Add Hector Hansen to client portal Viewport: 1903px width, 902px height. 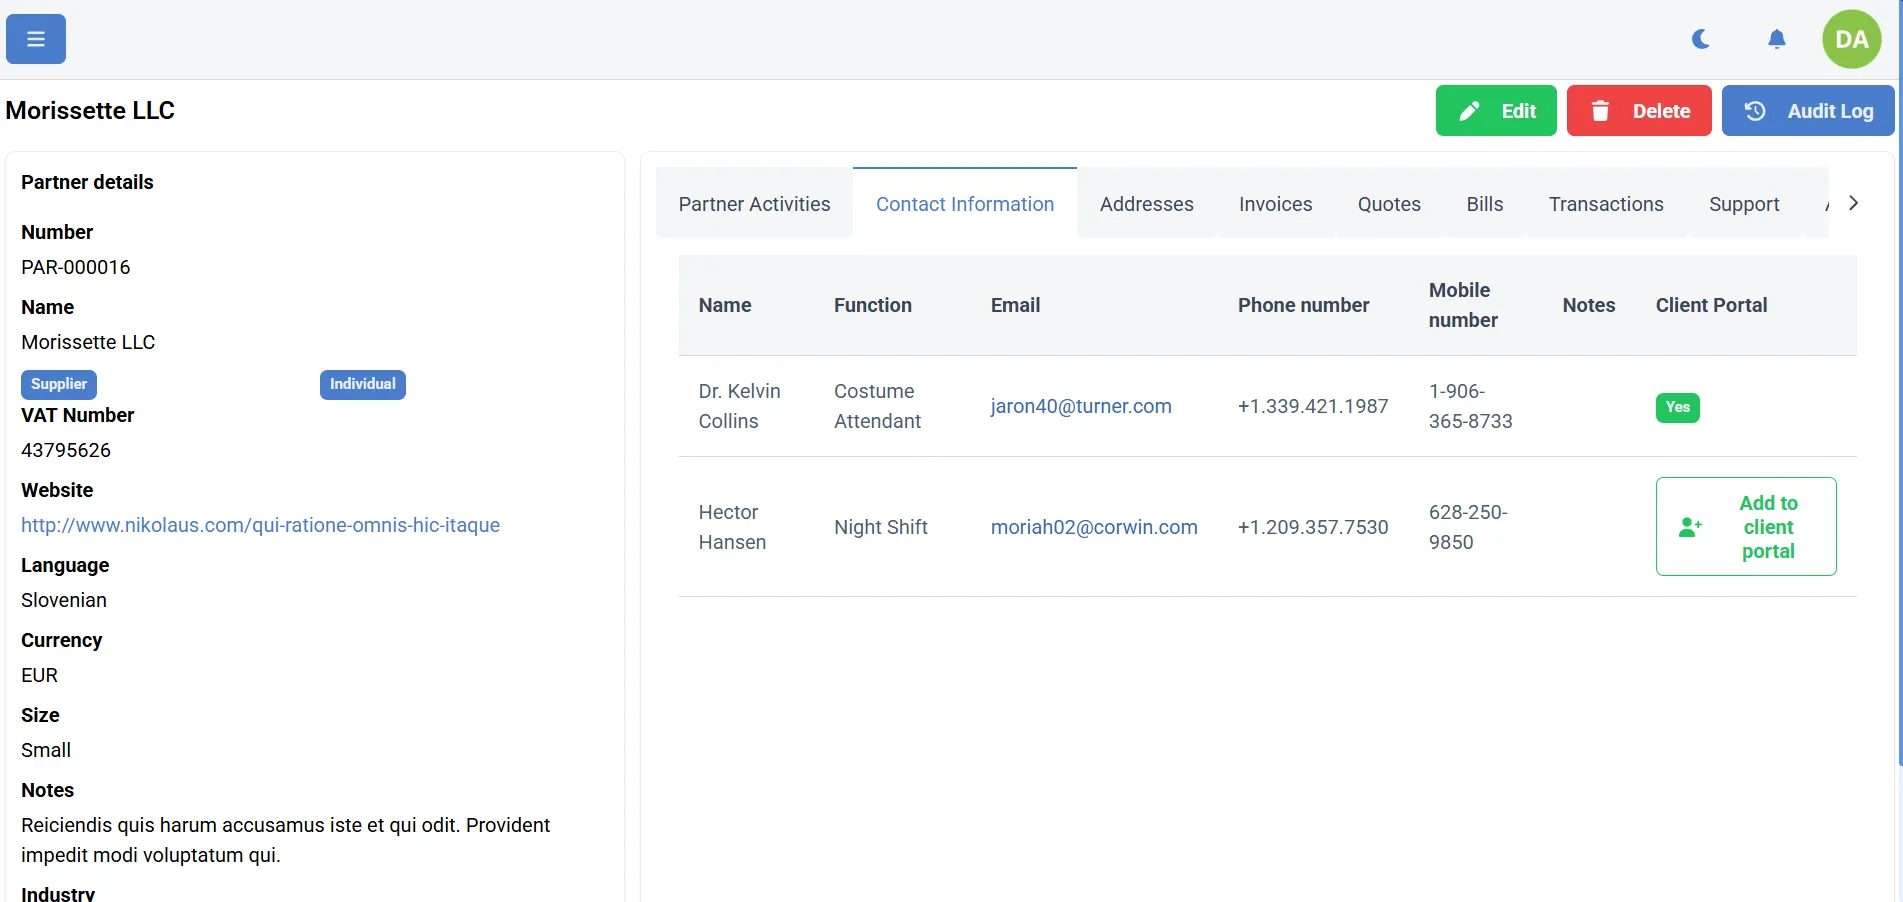[x=1745, y=526]
